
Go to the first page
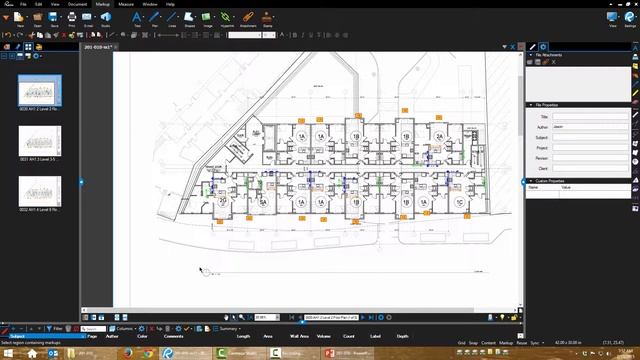click(291, 317)
